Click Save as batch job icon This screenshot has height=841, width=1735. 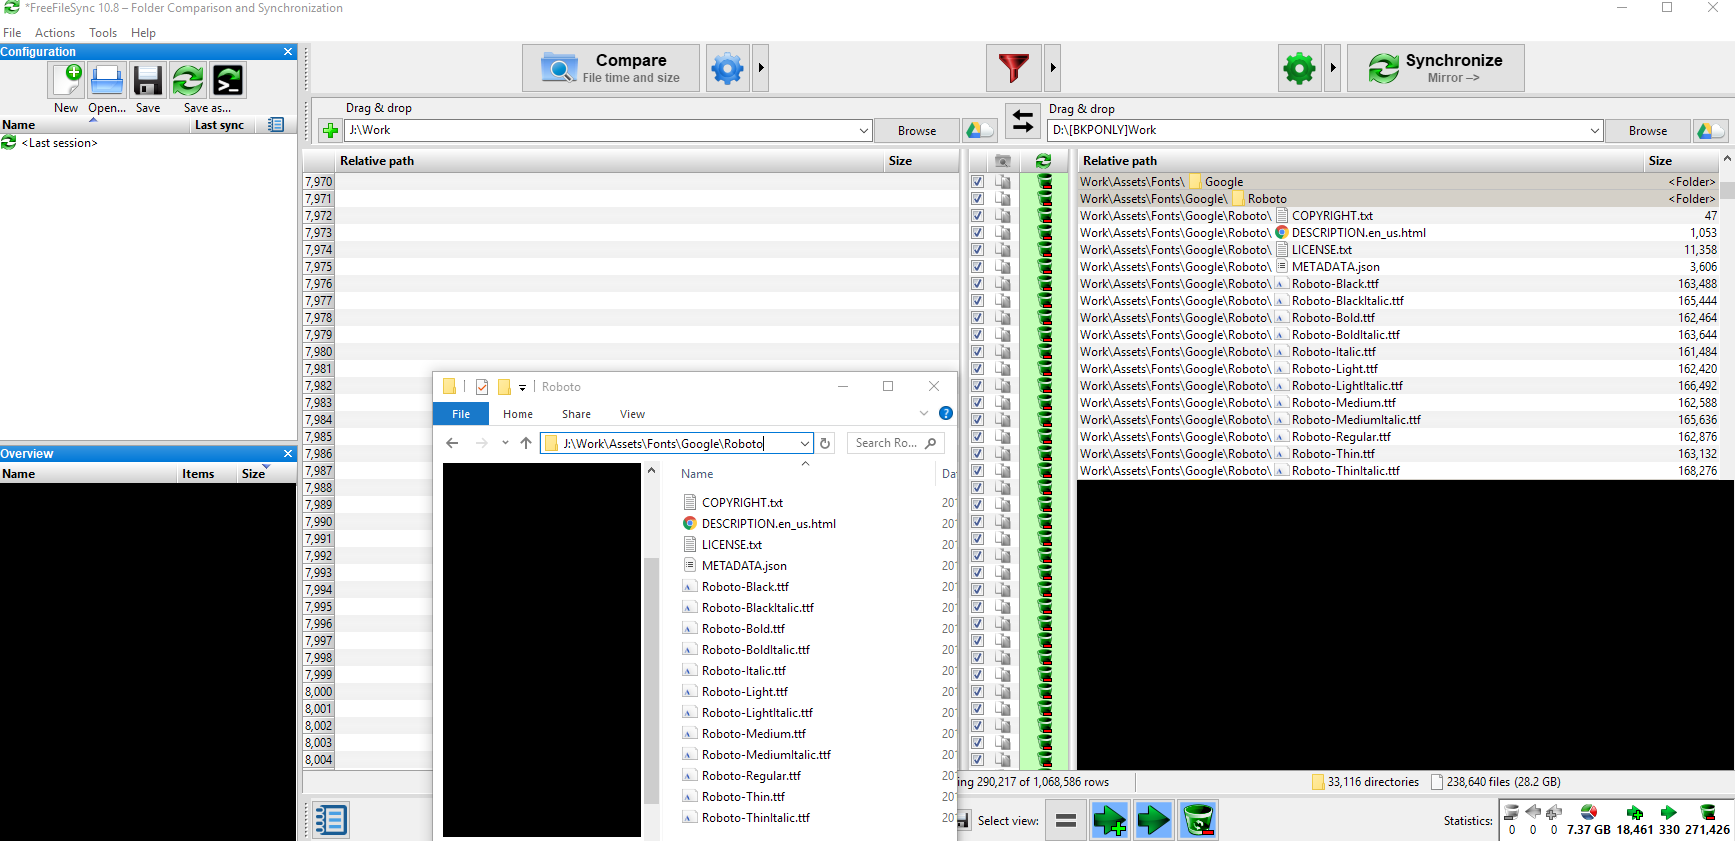[228, 80]
